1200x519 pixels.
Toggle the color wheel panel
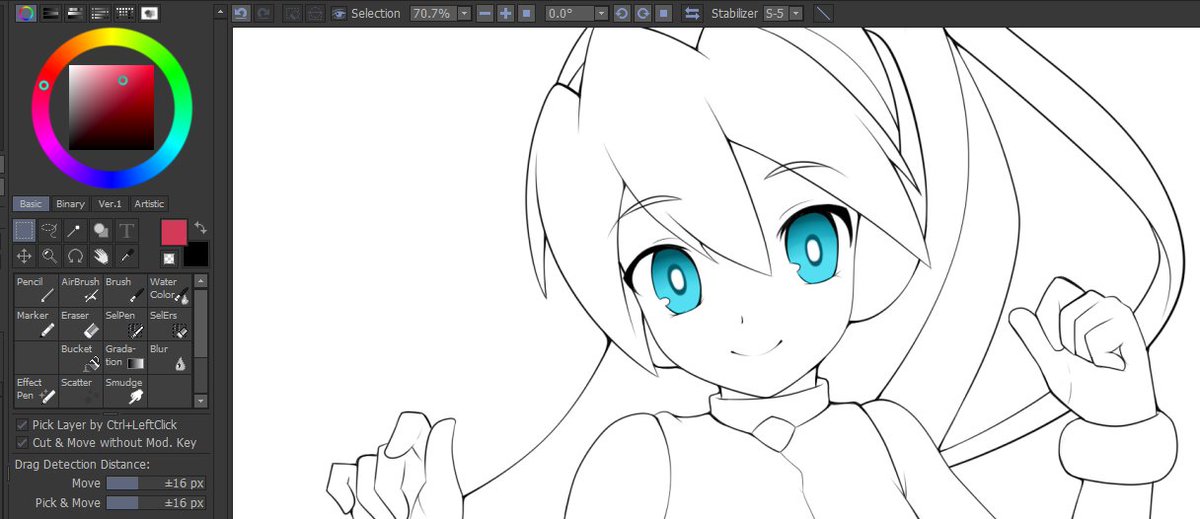(x=26, y=12)
